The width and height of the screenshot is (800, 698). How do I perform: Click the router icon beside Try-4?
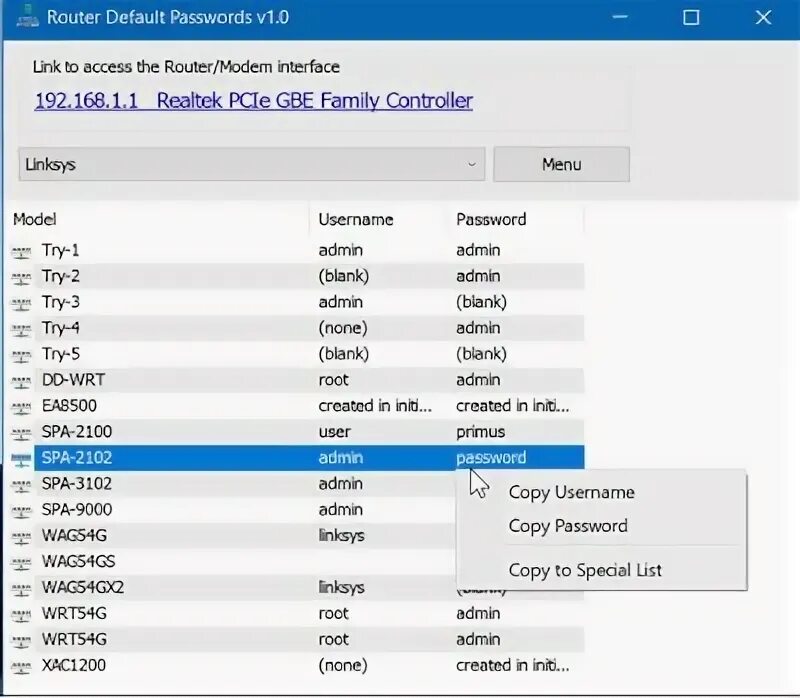point(21,330)
